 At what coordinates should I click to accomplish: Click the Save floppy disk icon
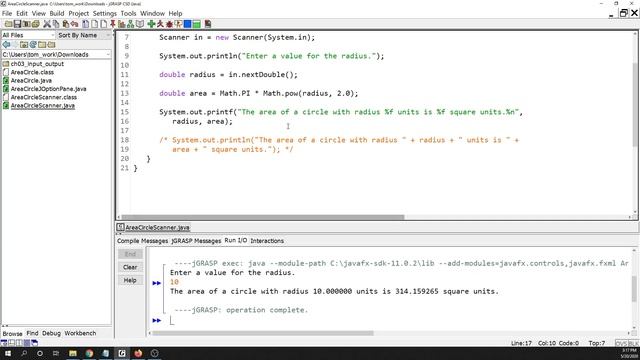pos(17,24)
